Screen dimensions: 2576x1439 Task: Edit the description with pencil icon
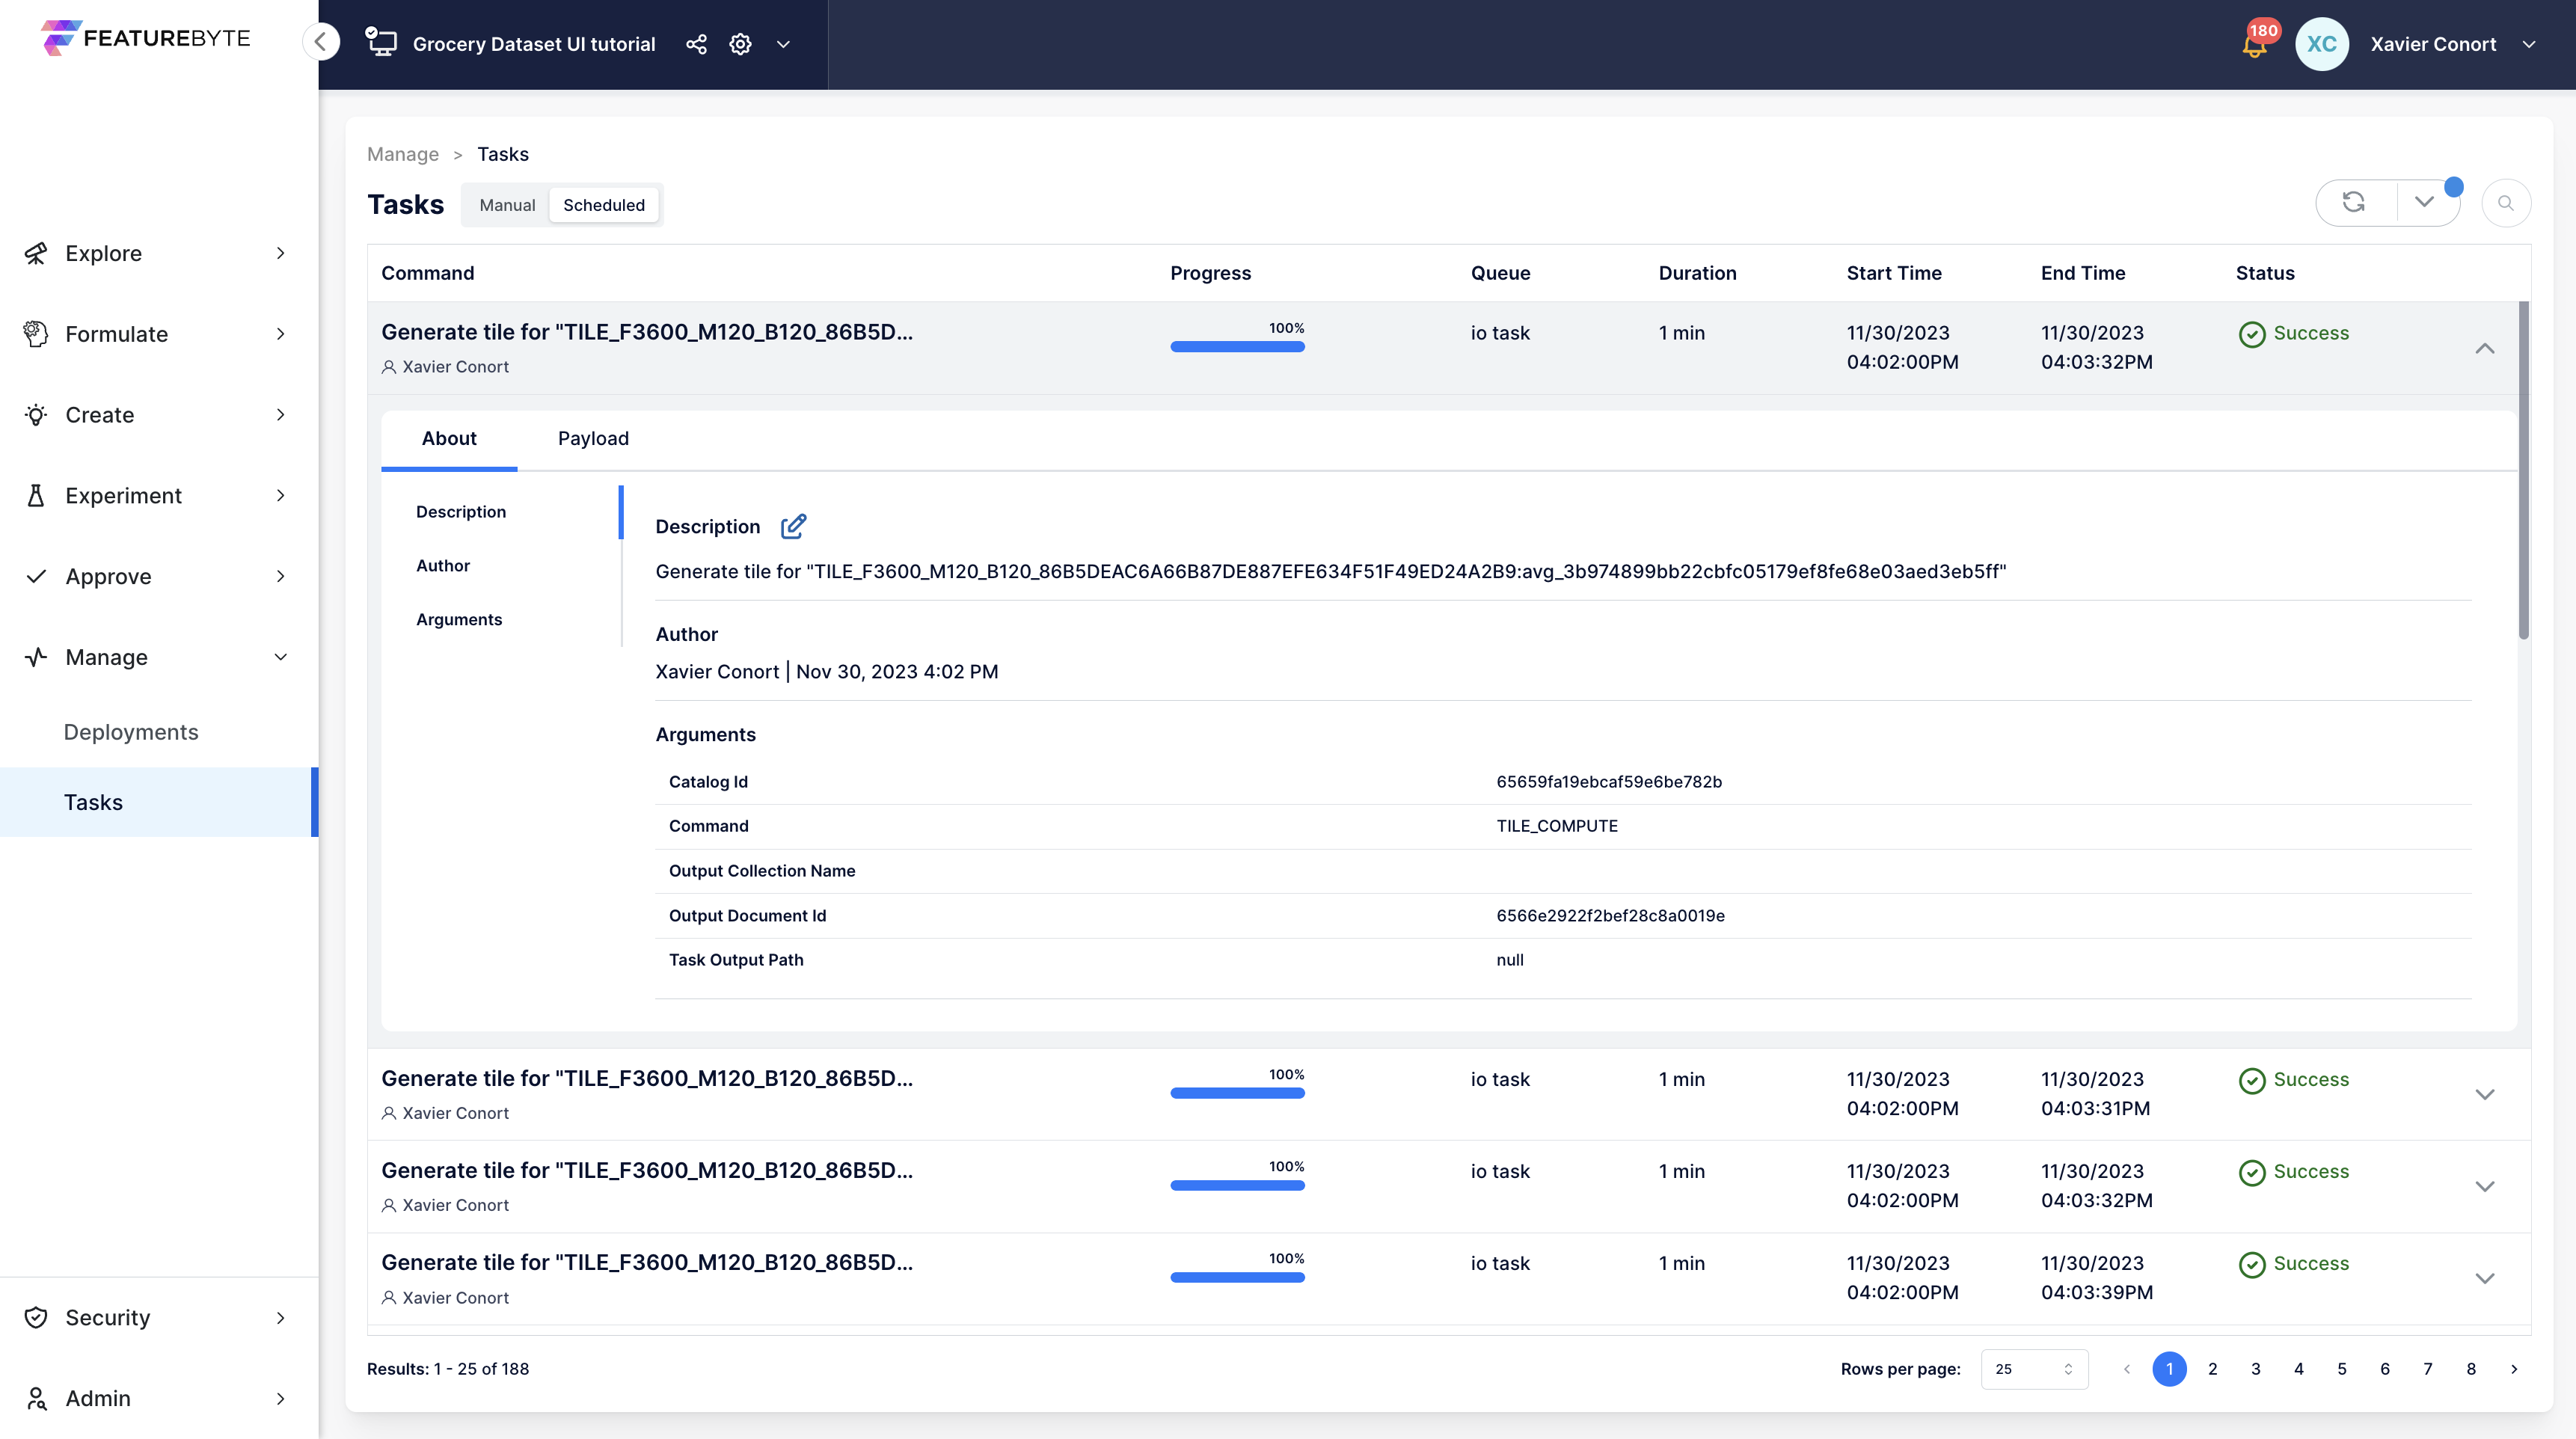[x=793, y=526]
